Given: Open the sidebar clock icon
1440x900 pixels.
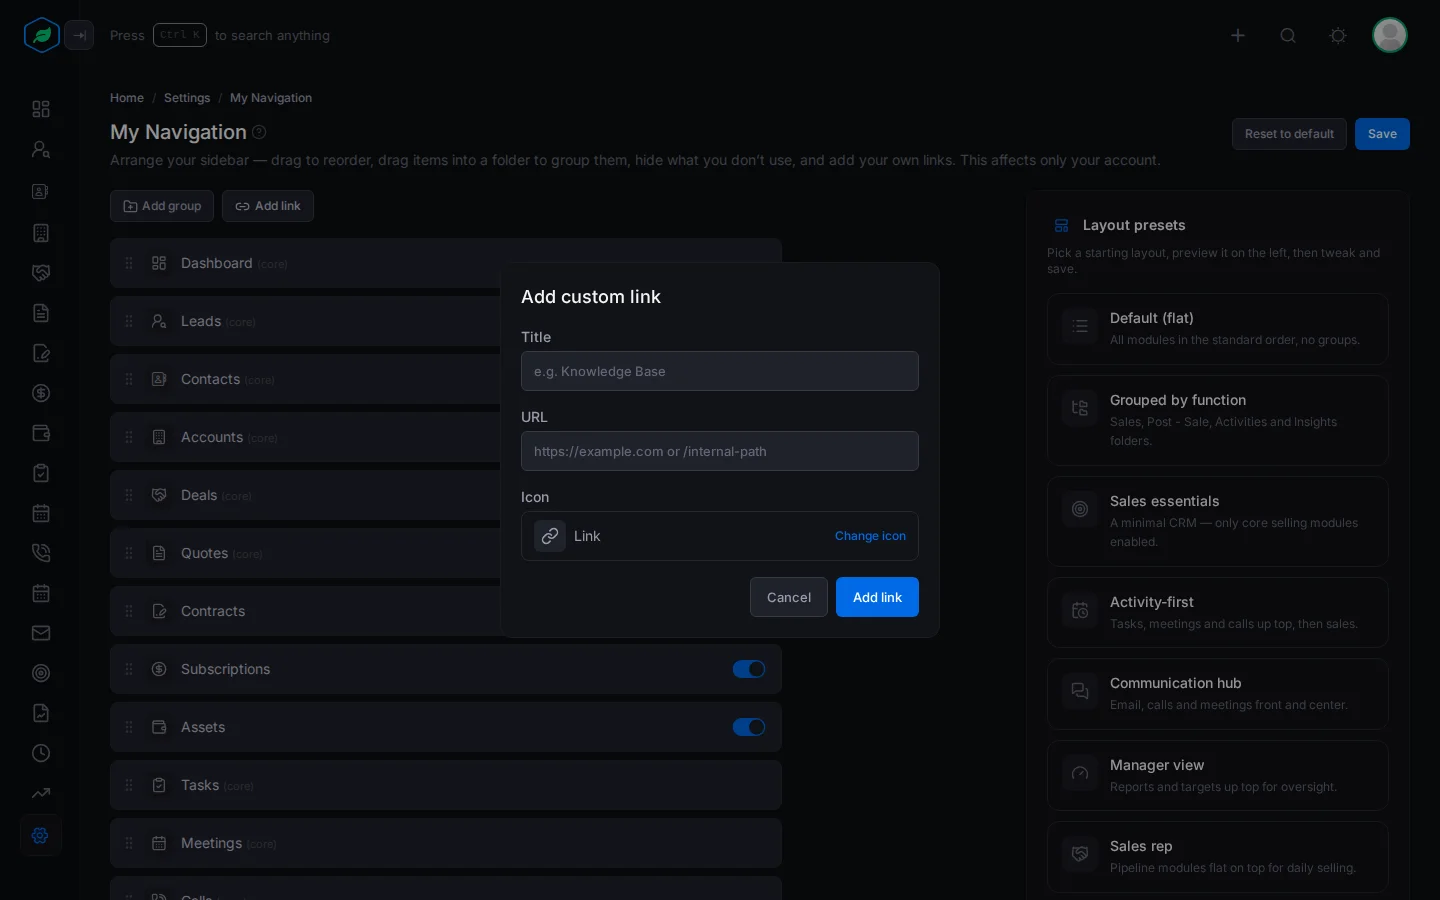Looking at the screenshot, I should pos(41,753).
